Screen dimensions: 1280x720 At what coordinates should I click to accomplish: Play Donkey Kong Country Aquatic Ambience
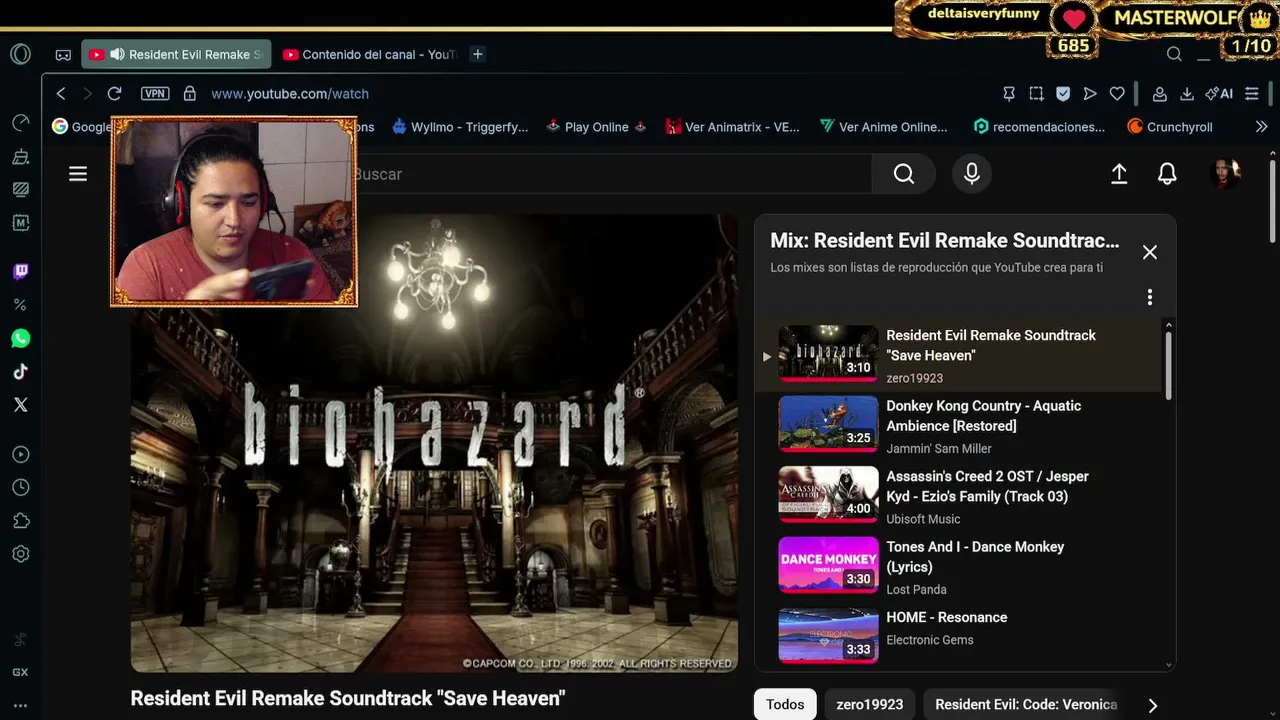click(960, 426)
